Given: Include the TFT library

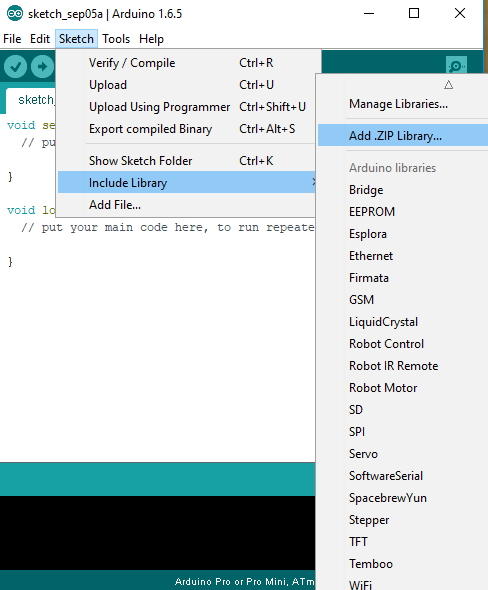Looking at the screenshot, I should click(x=403, y=542).
